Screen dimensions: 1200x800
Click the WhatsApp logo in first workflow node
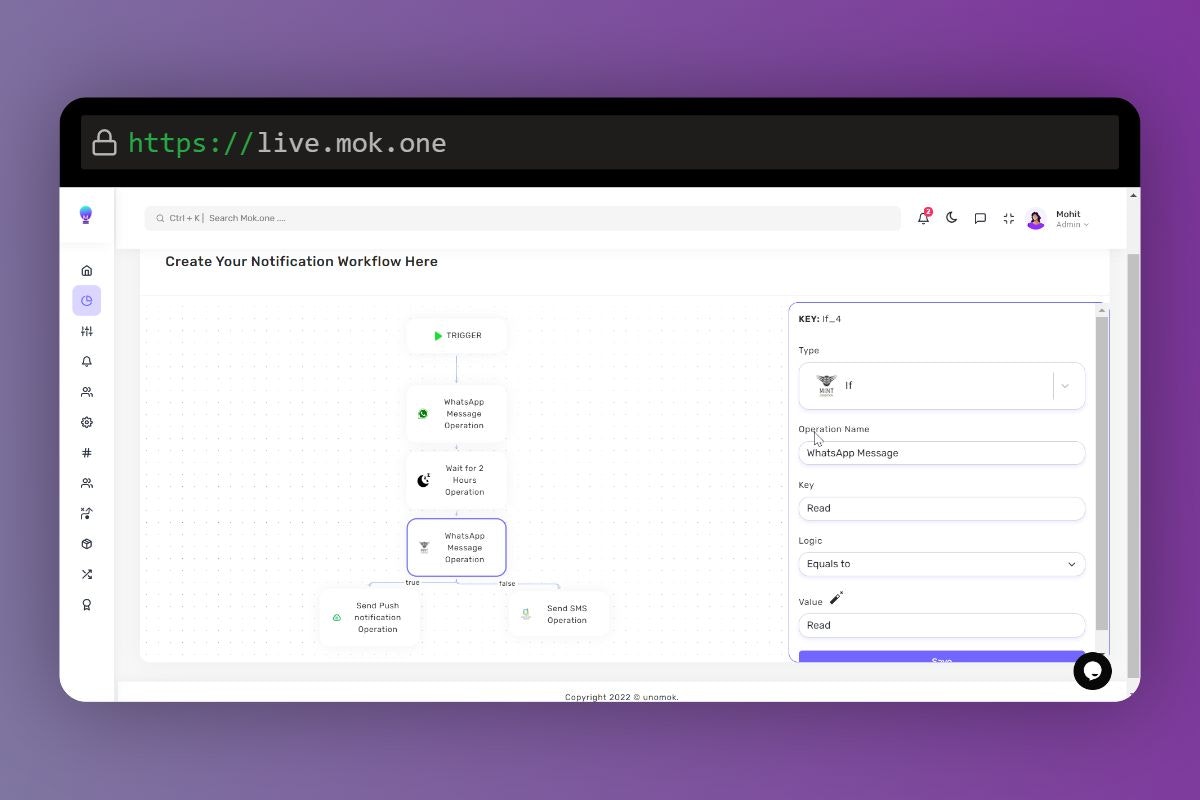click(x=423, y=414)
